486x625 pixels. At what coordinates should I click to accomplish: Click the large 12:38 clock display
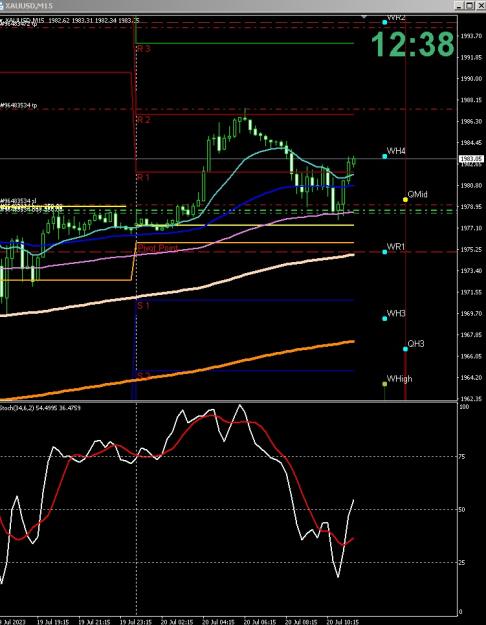pos(413,44)
